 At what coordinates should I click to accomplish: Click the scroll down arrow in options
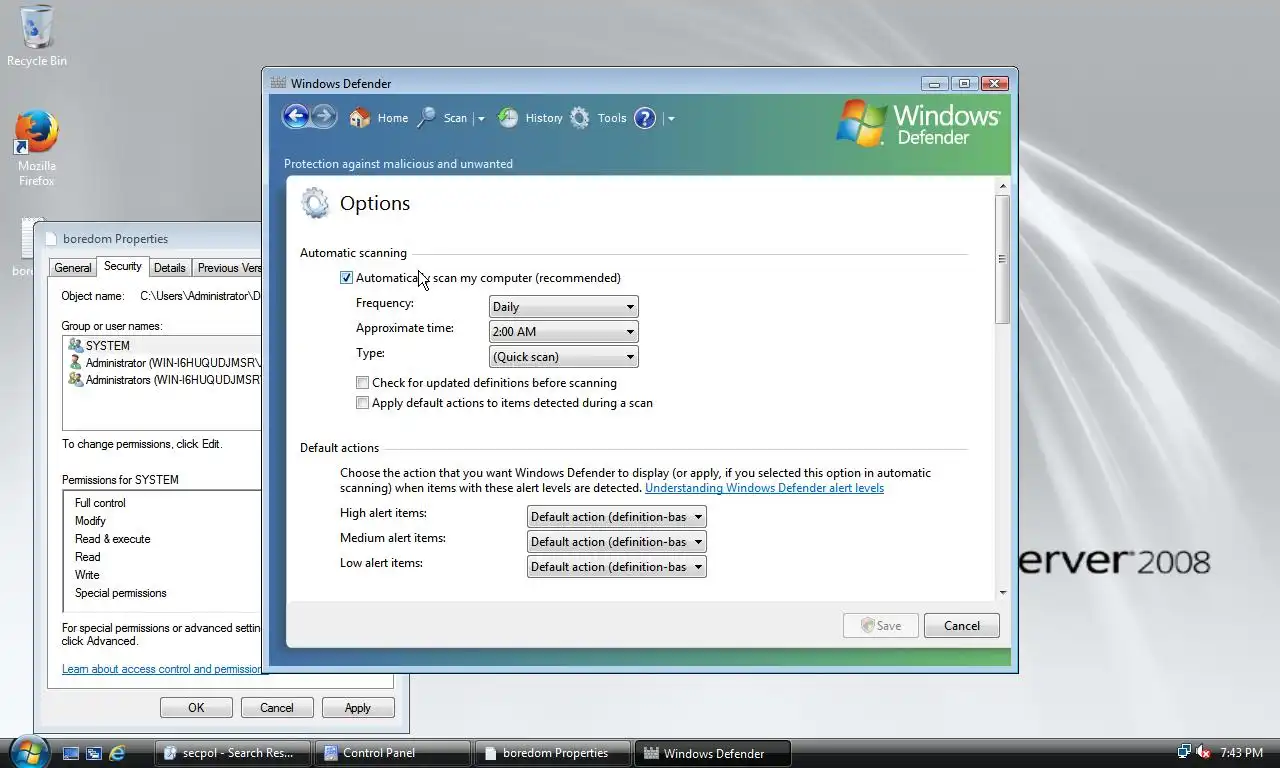(x=1002, y=592)
